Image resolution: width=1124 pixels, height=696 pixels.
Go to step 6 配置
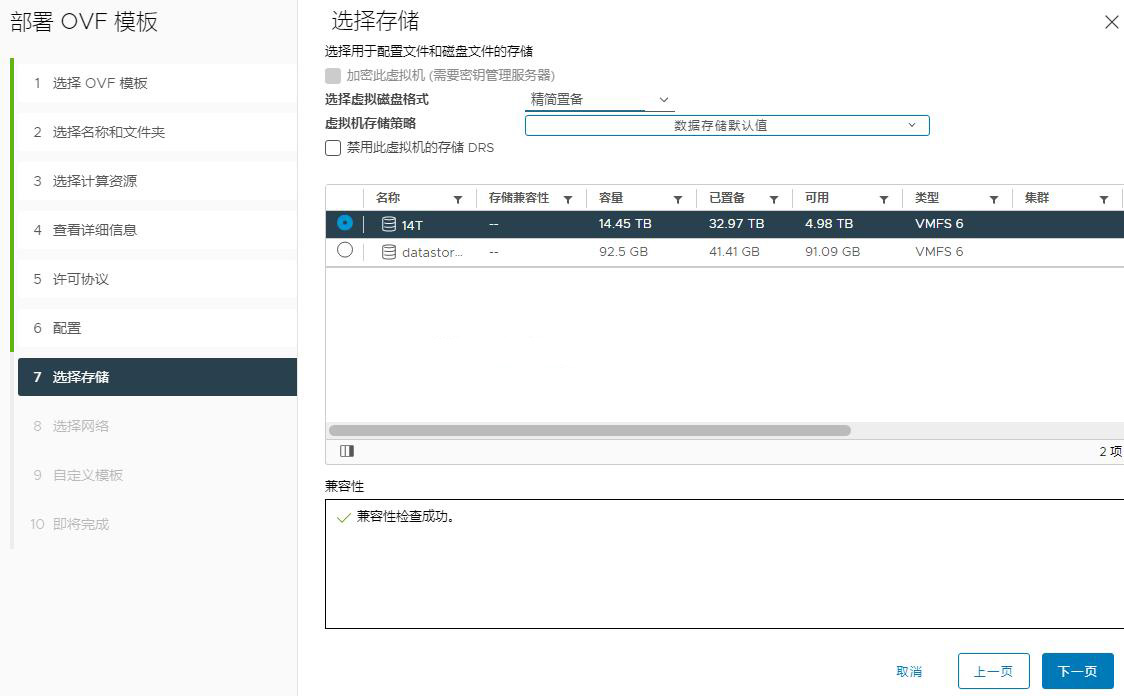(x=67, y=328)
